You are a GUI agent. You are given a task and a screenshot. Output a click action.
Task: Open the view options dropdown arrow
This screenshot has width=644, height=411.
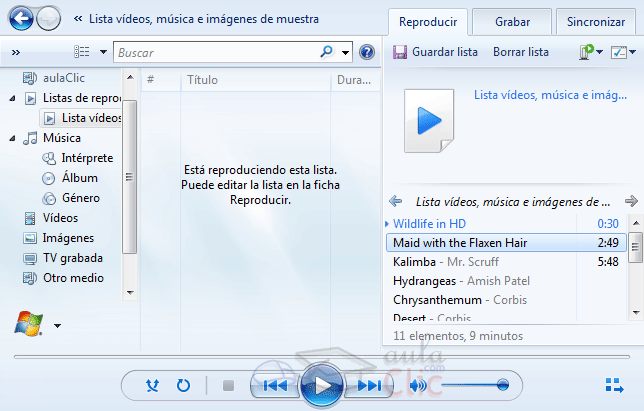(x=103, y=52)
